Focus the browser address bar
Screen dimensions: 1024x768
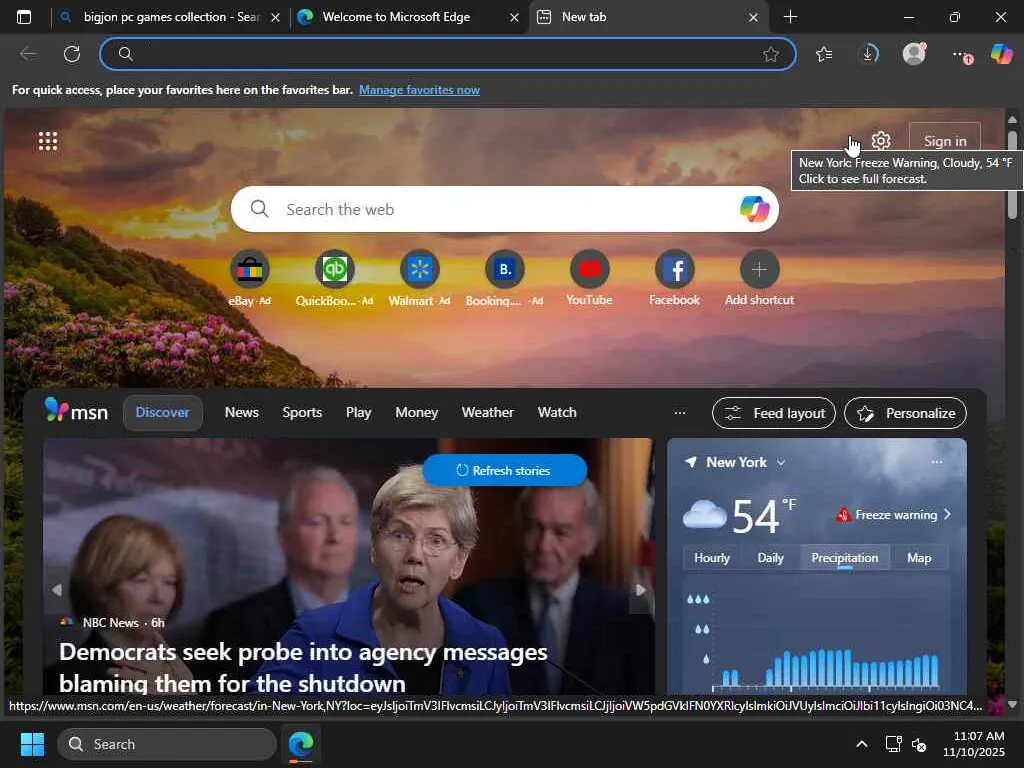pos(448,54)
